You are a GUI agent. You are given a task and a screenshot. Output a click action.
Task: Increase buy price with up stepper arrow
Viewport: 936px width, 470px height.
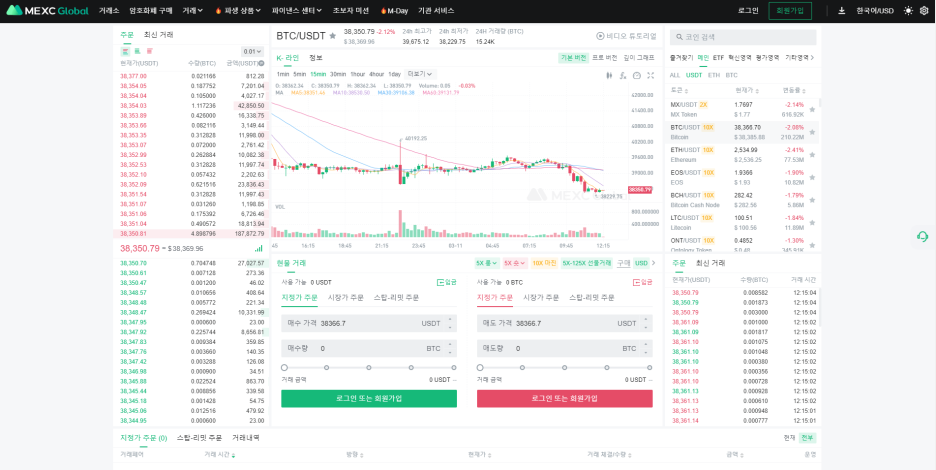pyautogui.click(x=449, y=320)
